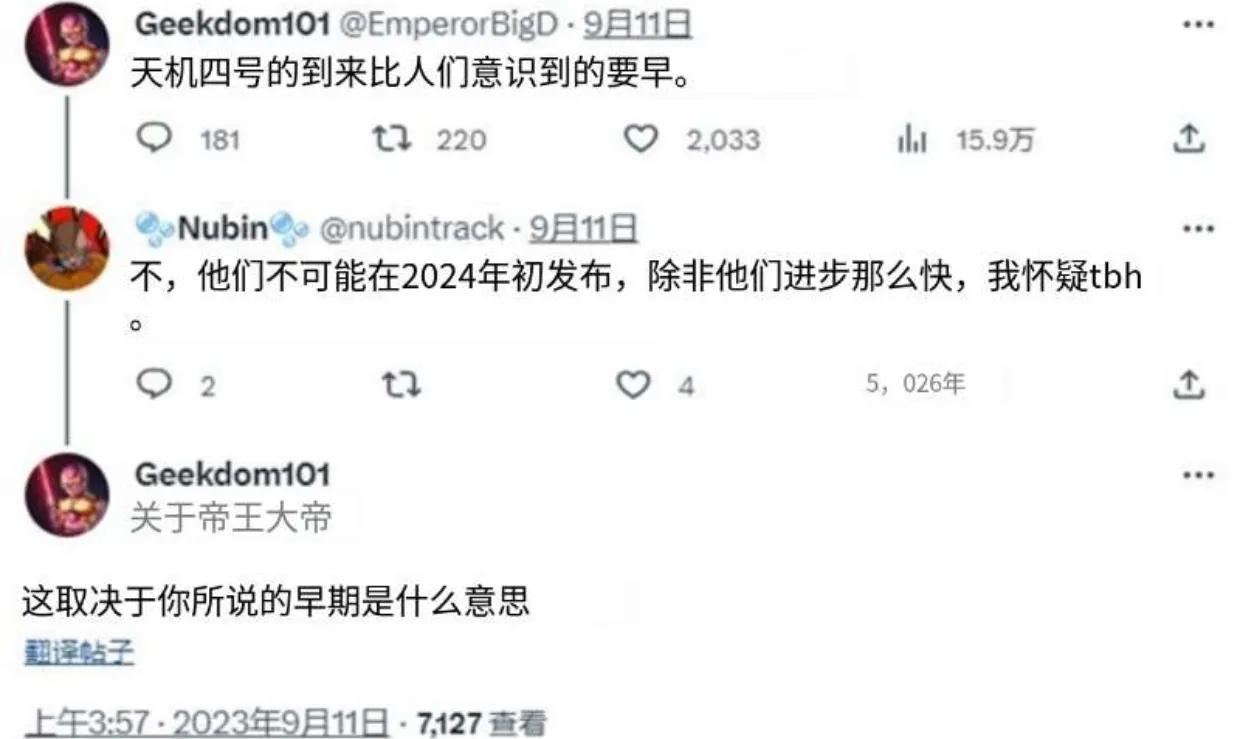Open the more menu on the first tweet
This screenshot has width=1239, height=739.
pos(1198,25)
